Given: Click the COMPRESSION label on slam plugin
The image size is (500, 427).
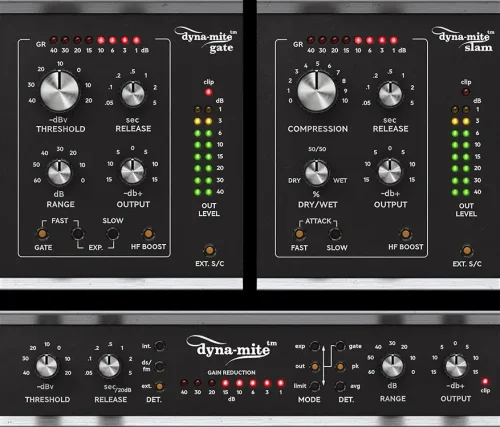Looking at the screenshot, I should [318, 129].
